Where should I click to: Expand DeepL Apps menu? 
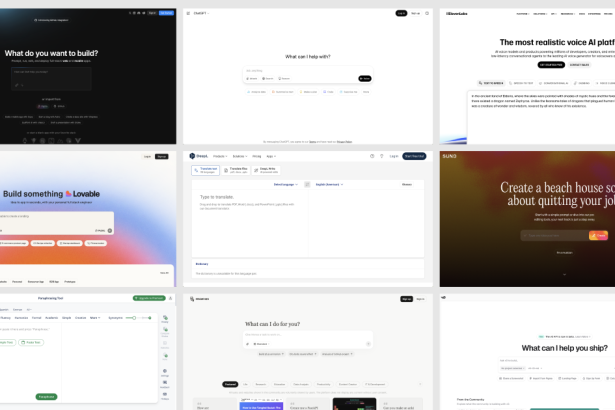coord(271,156)
